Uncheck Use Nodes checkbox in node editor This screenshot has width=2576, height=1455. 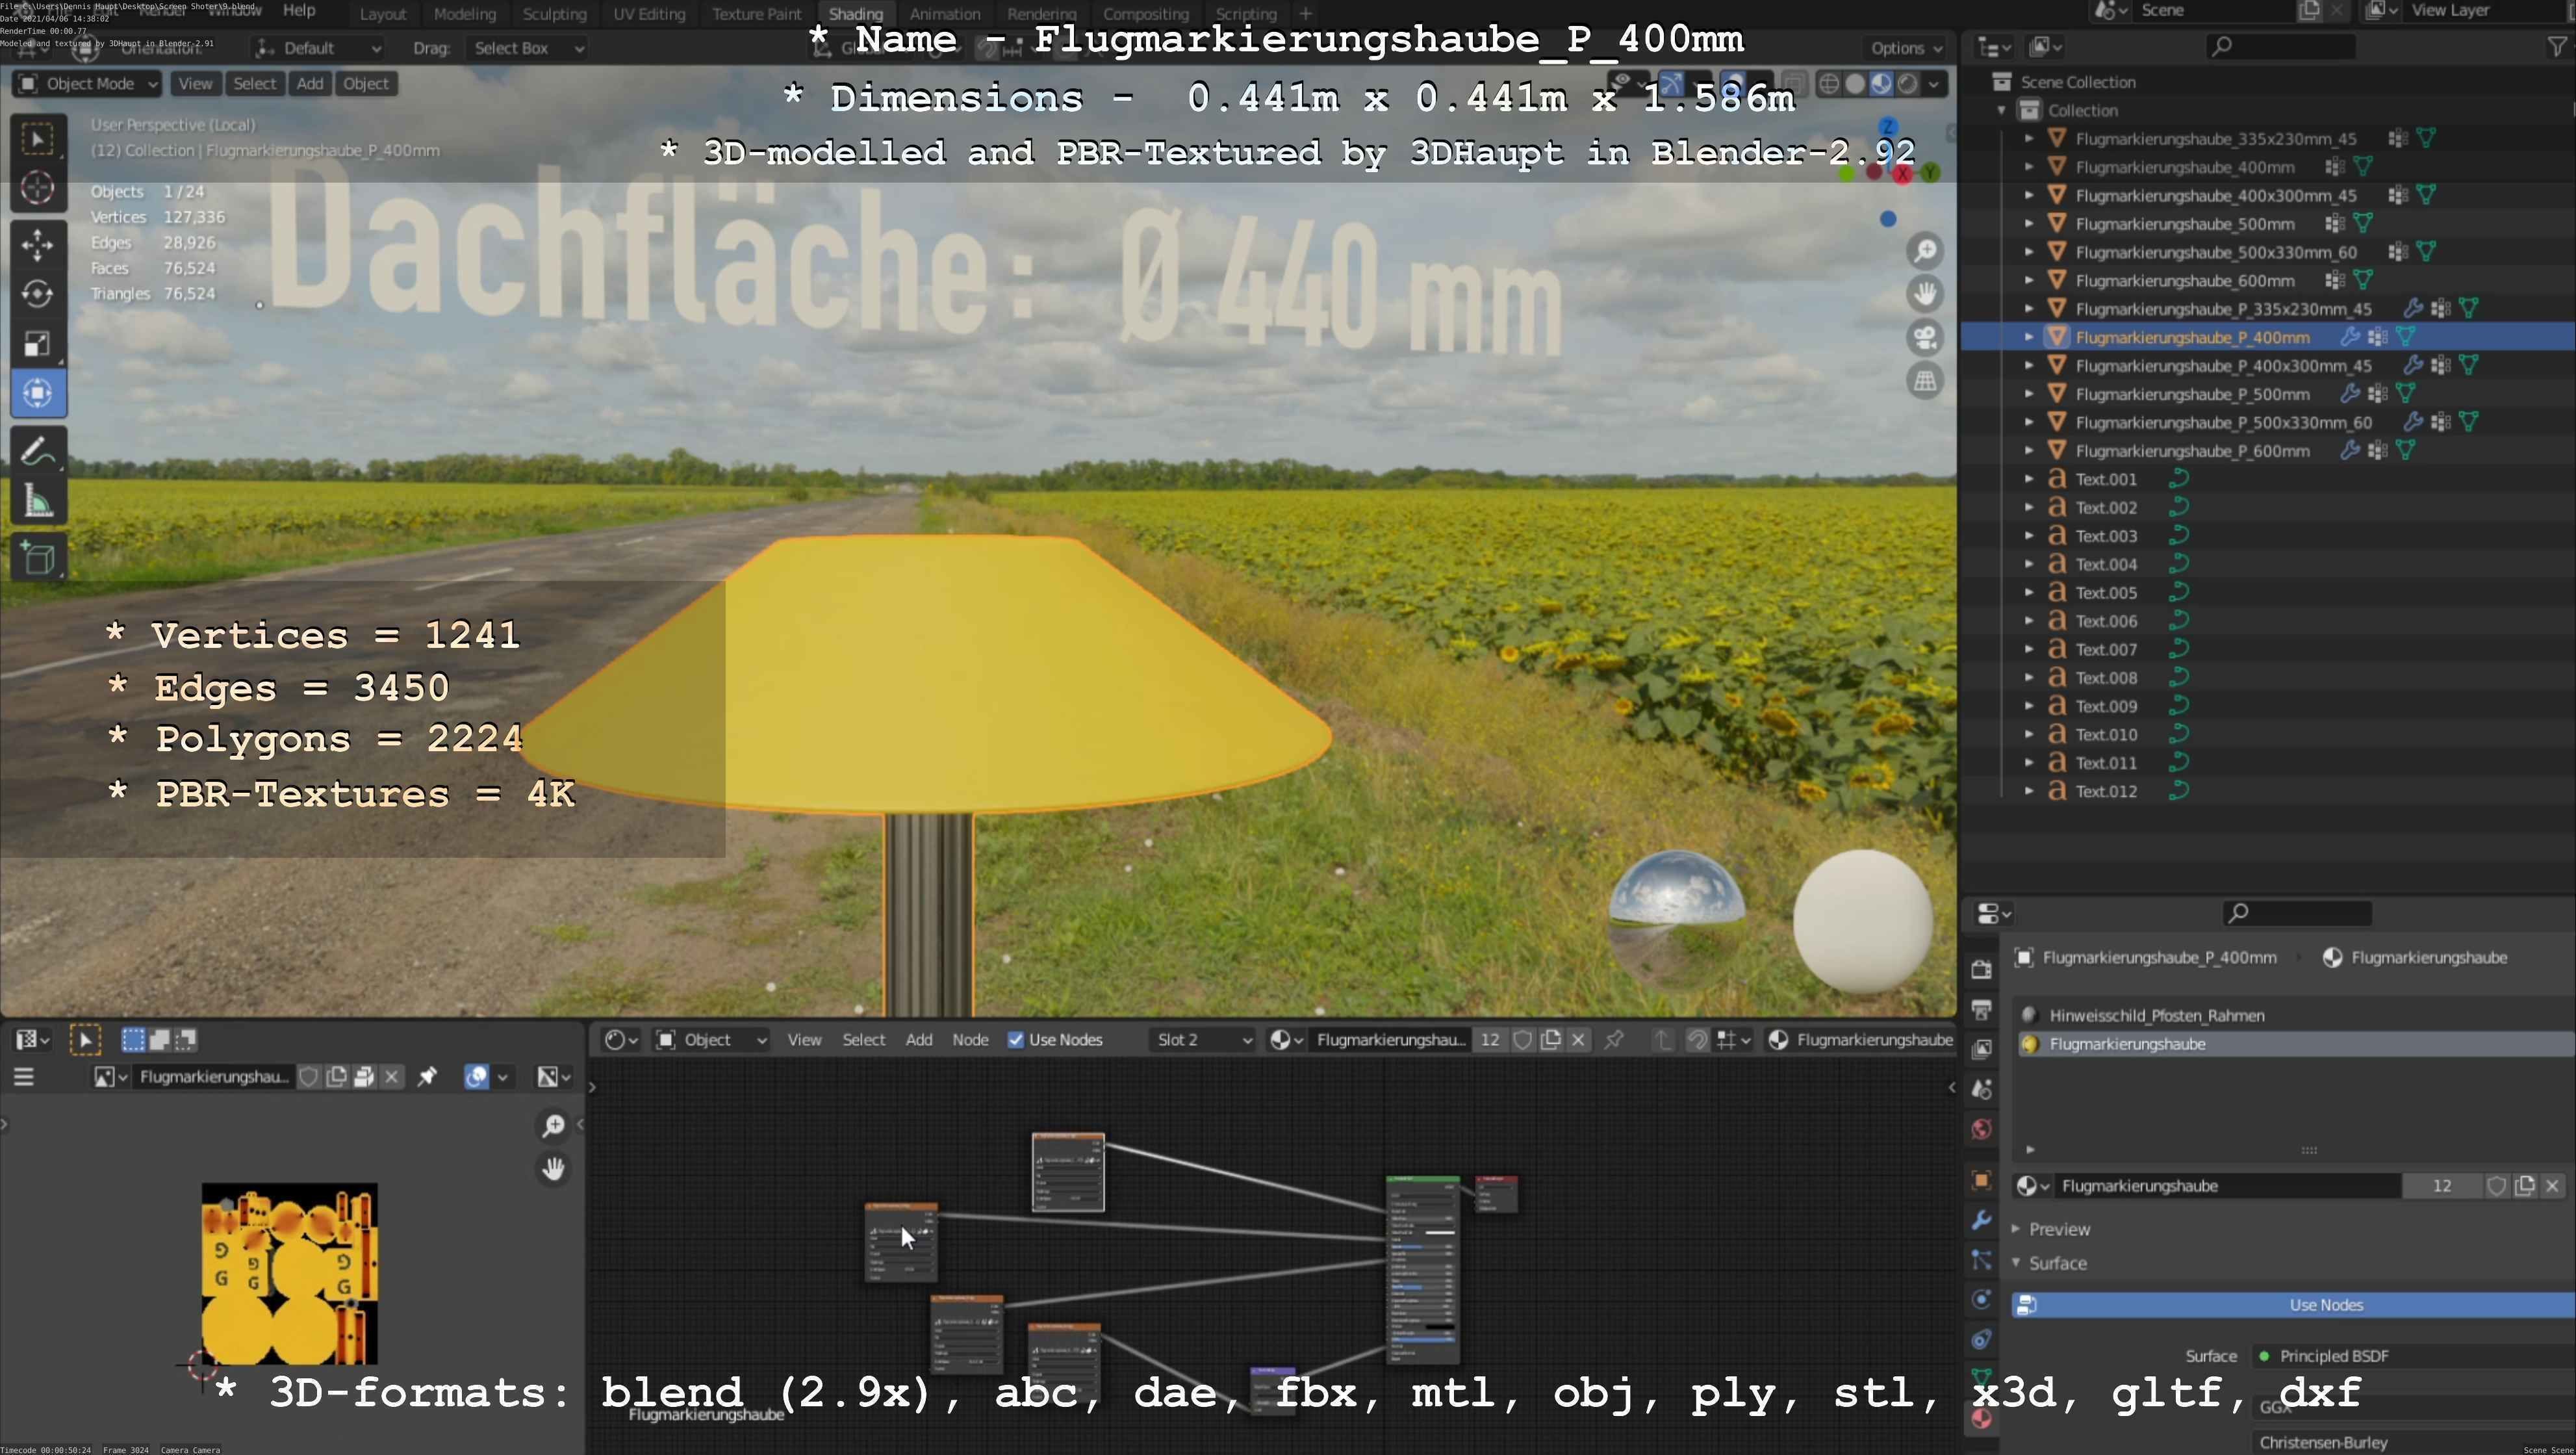[x=1016, y=1040]
